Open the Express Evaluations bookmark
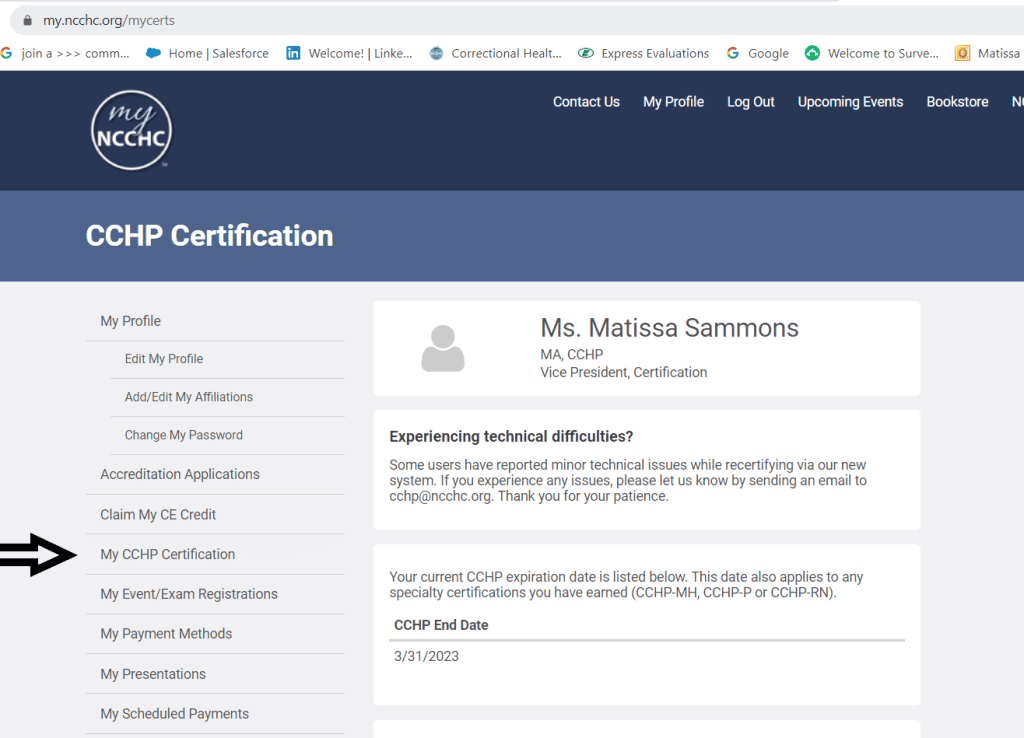This screenshot has width=1024, height=738. coord(644,54)
